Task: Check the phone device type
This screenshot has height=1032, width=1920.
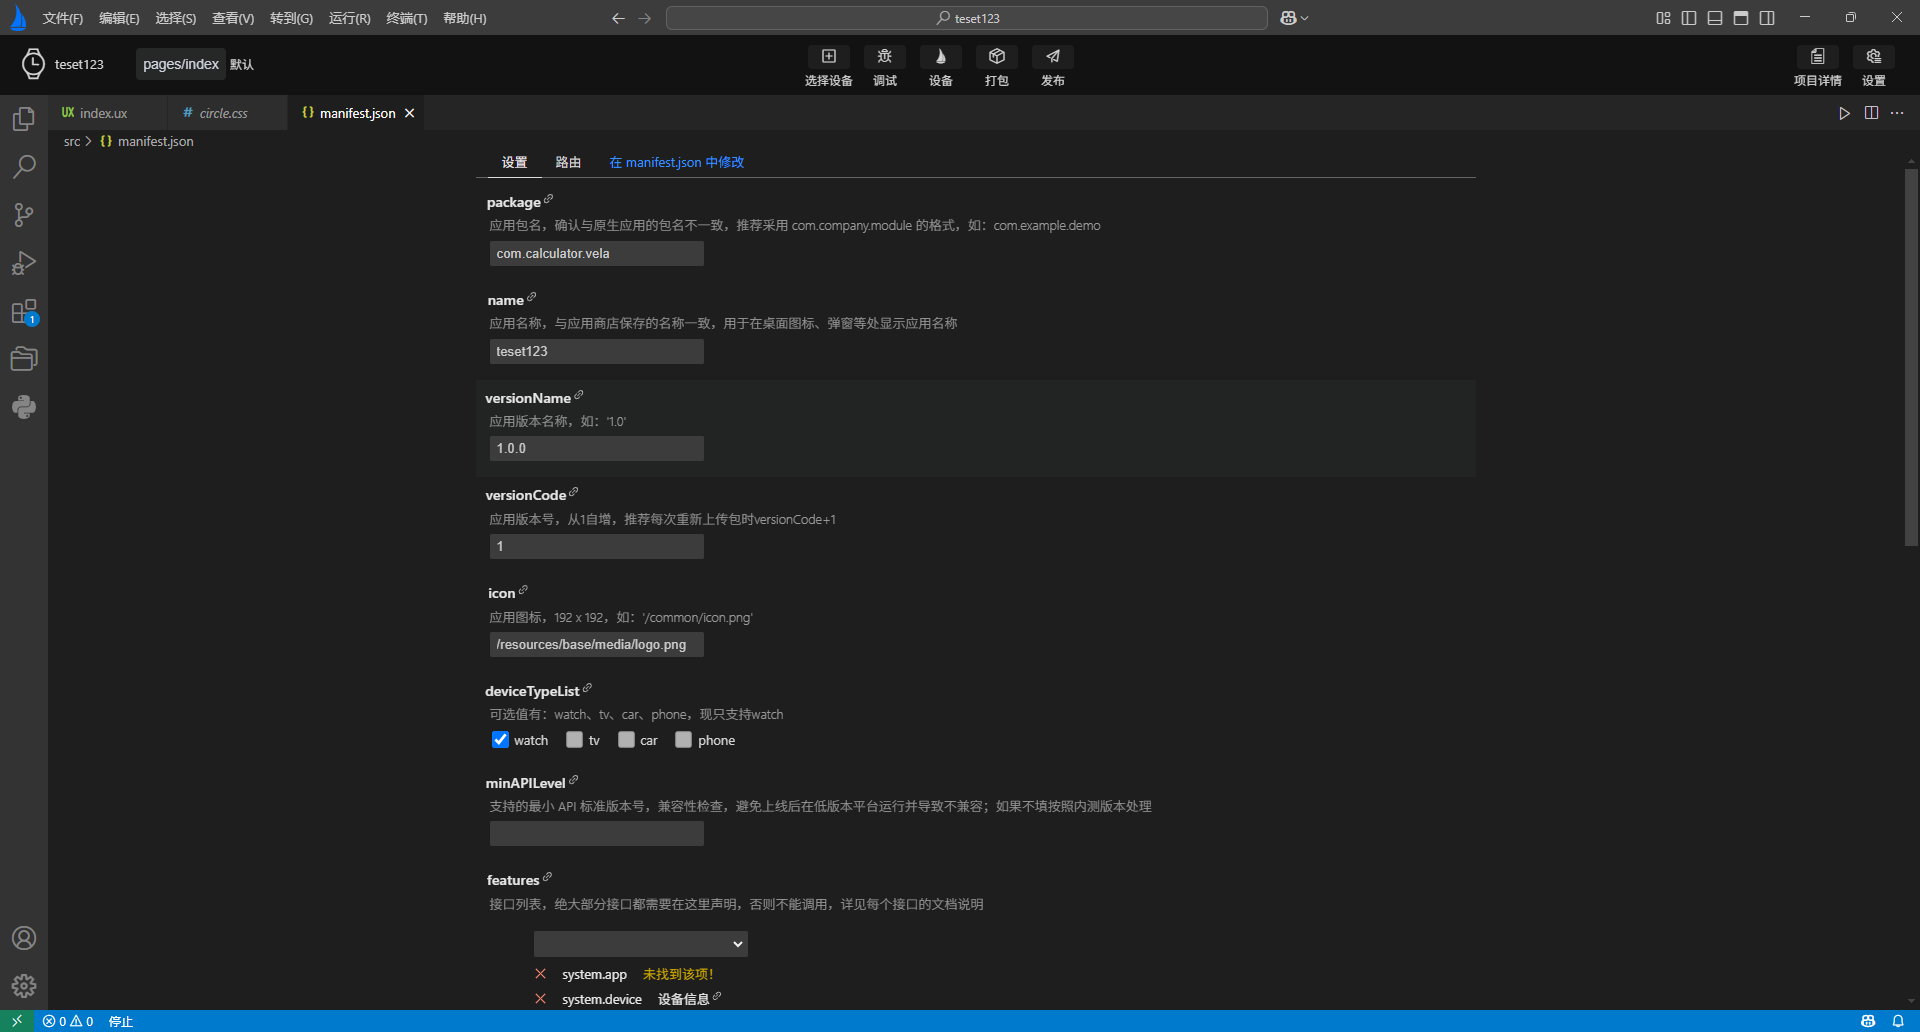Action: (x=683, y=740)
